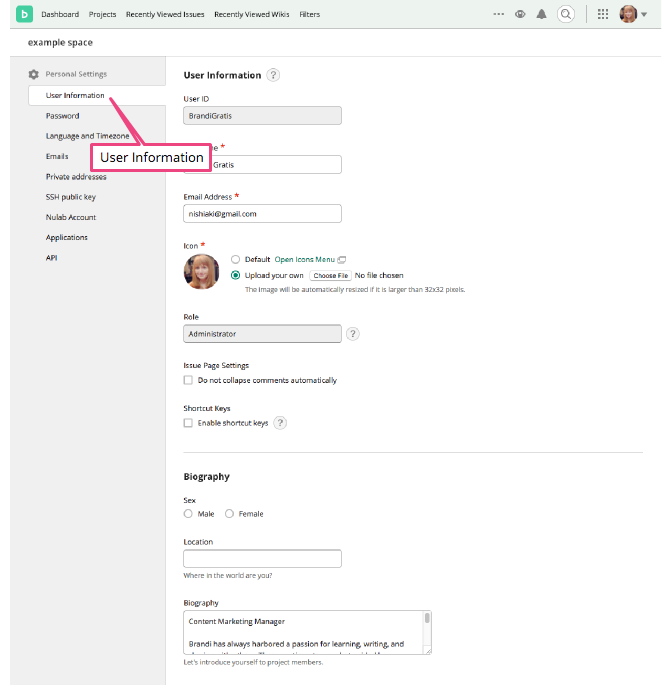Select the Upload your own radio button
The width and height of the screenshot is (662, 685).
point(236,275)
